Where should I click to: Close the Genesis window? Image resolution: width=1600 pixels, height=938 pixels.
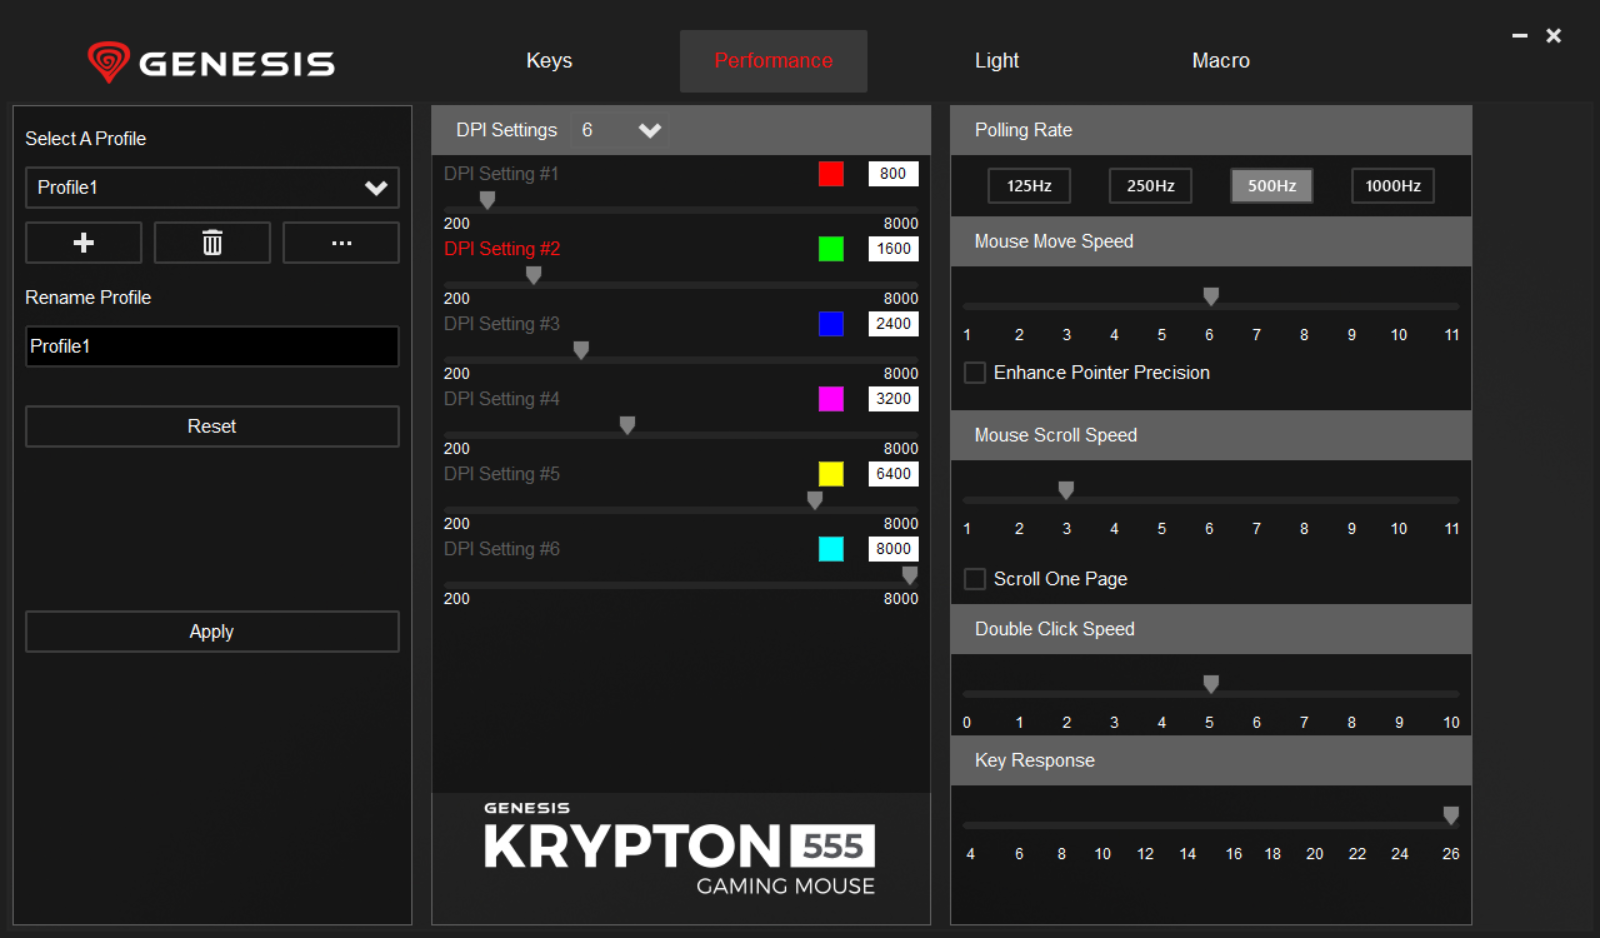click(x=1554, y=36)
